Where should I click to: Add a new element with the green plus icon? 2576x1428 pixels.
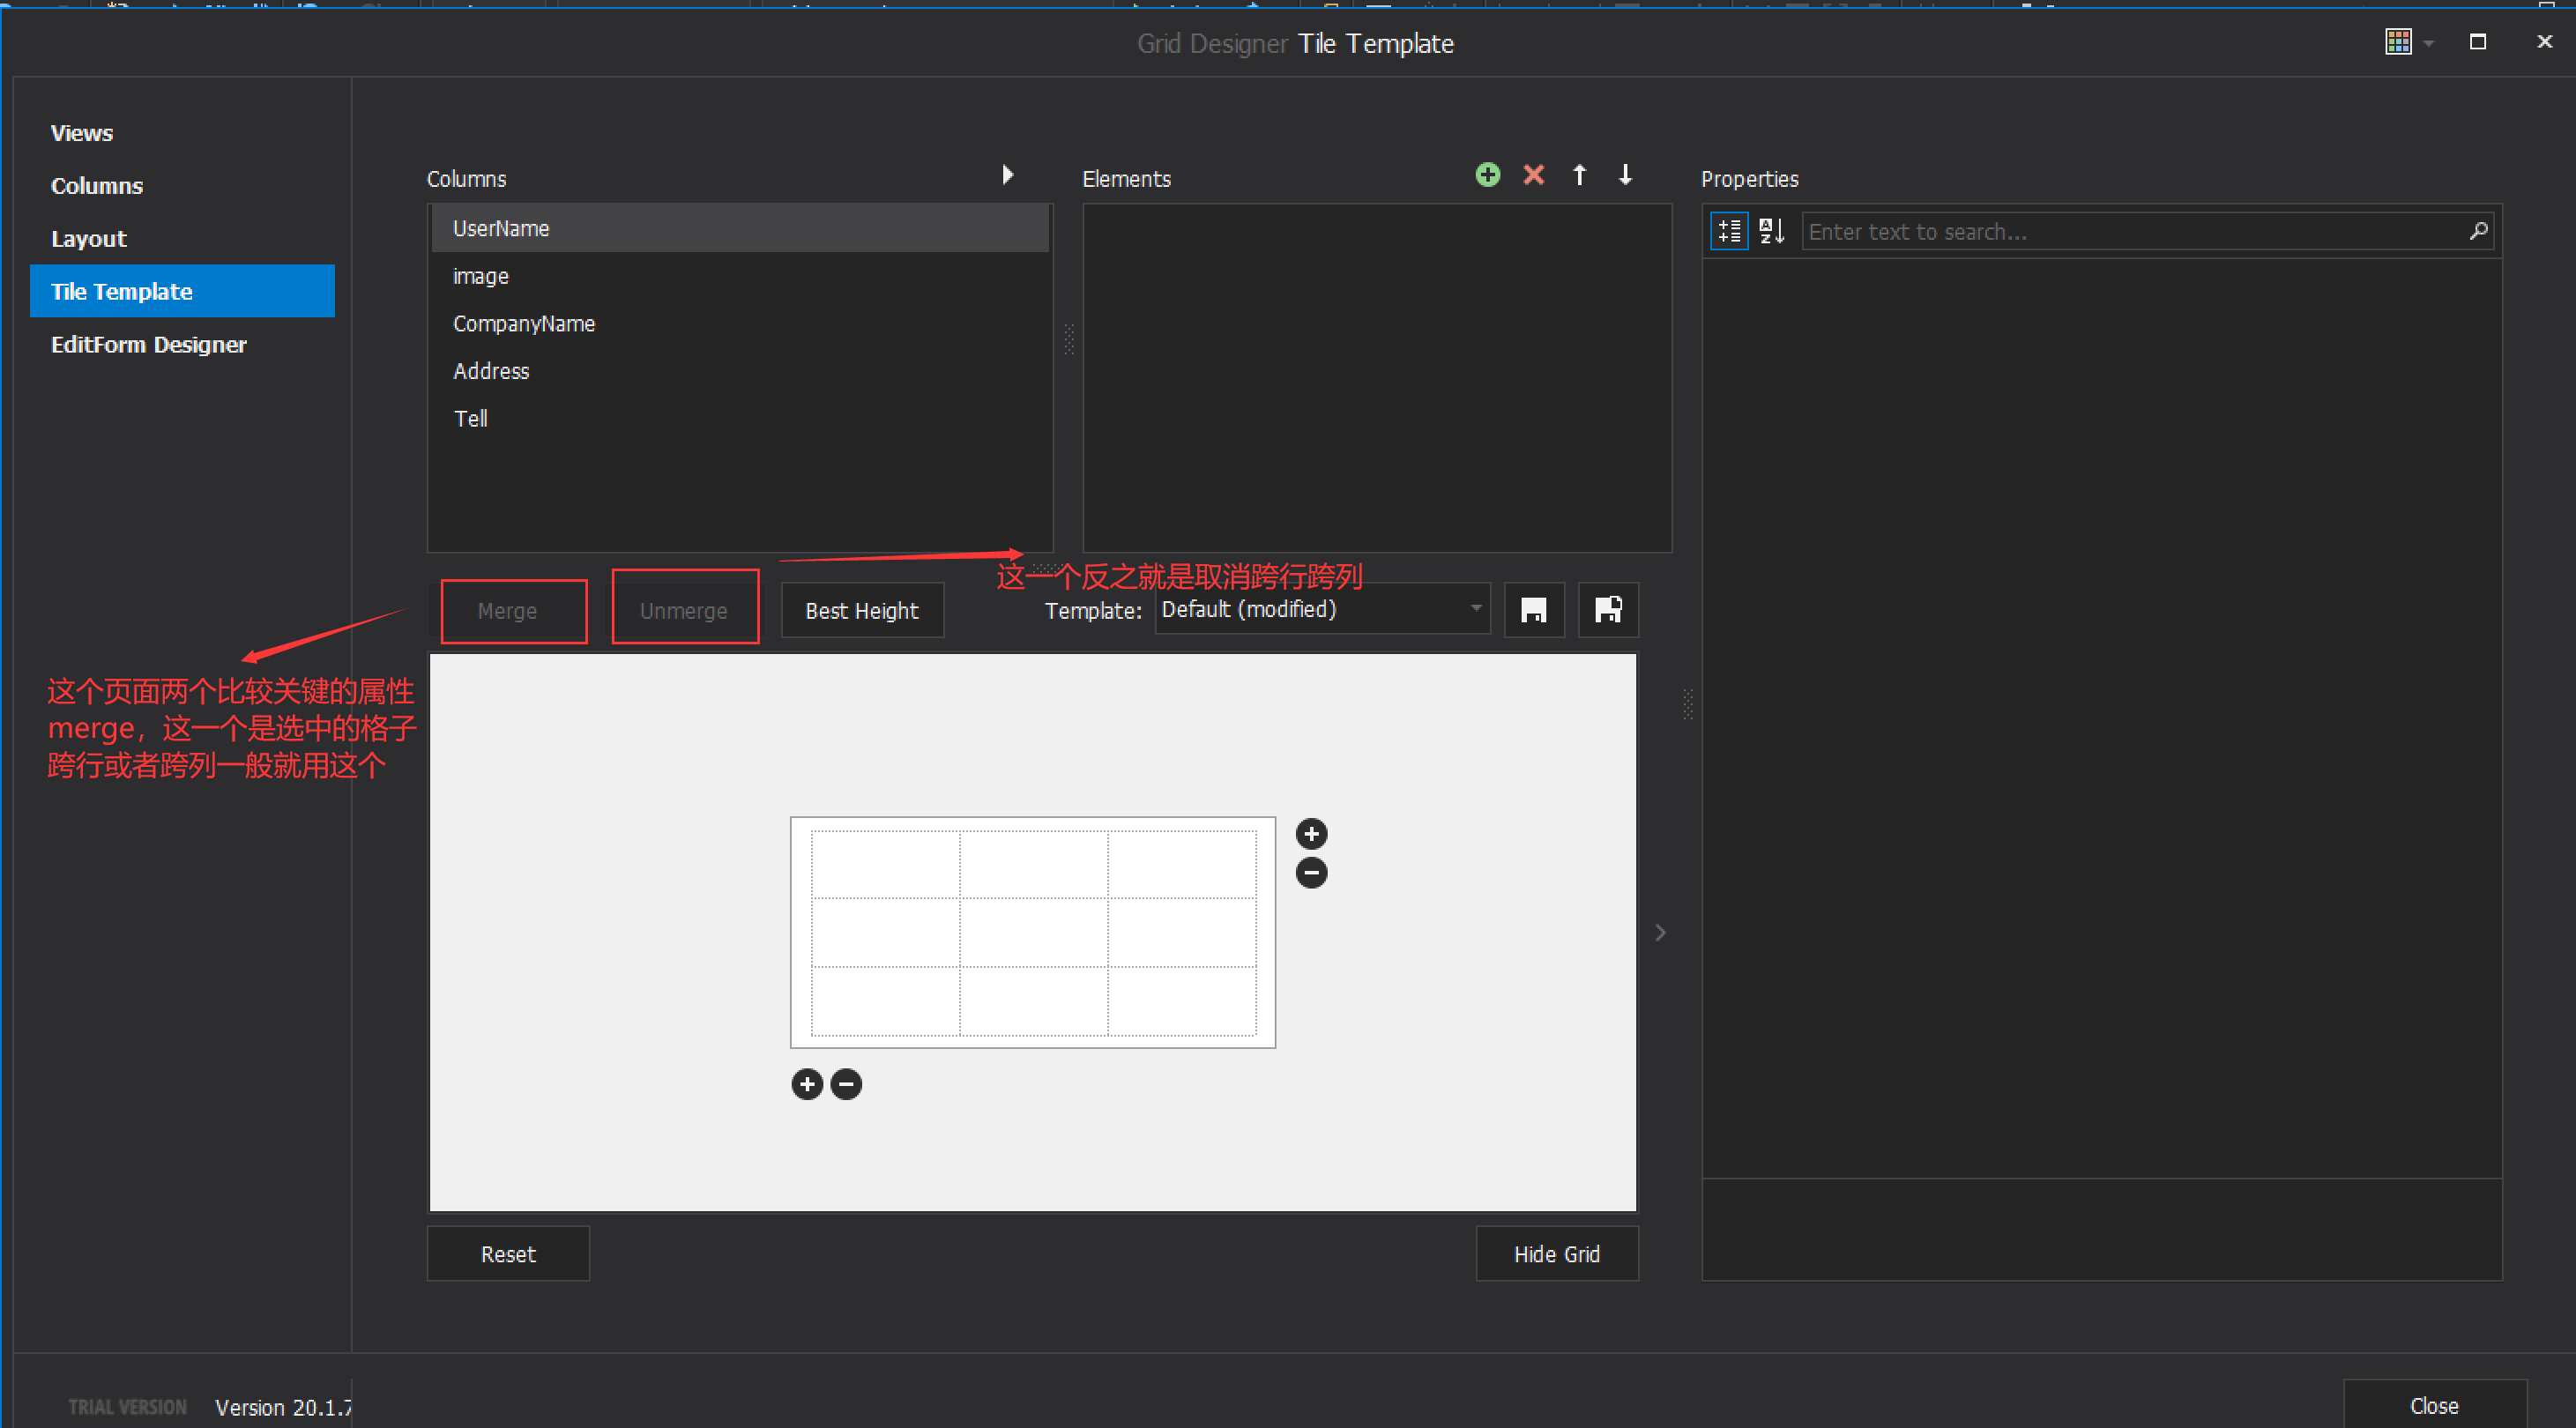1487,174
